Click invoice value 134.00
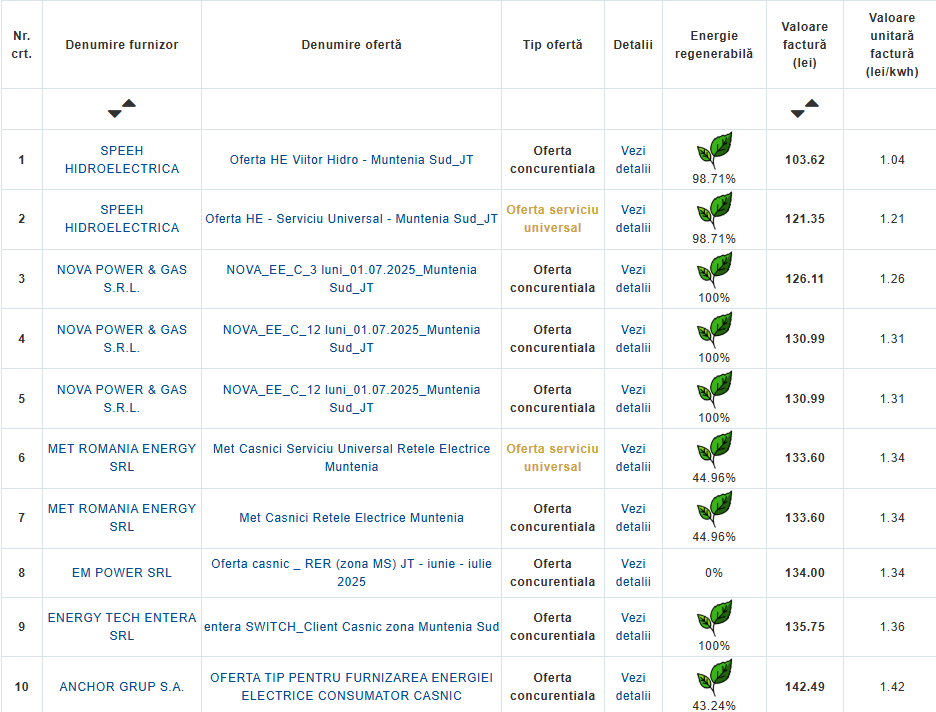Viewport: 936px width, 712px height. 805,573
